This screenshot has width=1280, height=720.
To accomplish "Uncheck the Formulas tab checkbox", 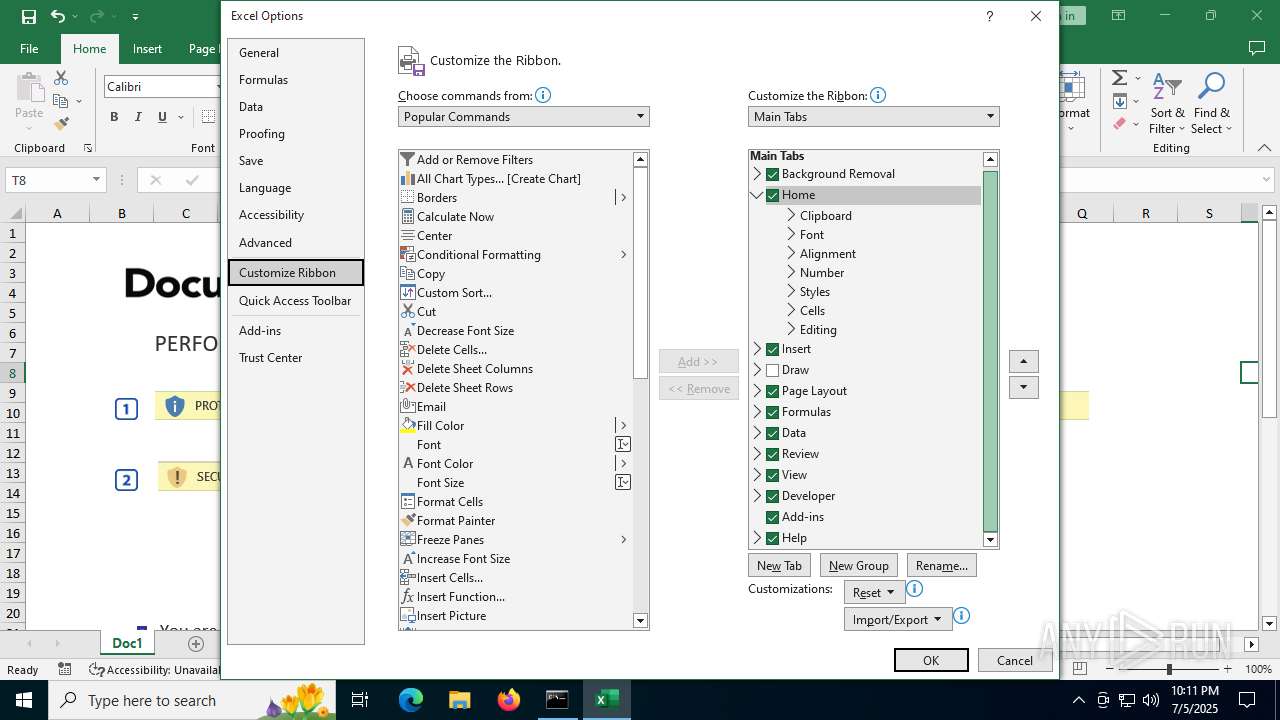I will pyautogui.click(x=772, y=412).
